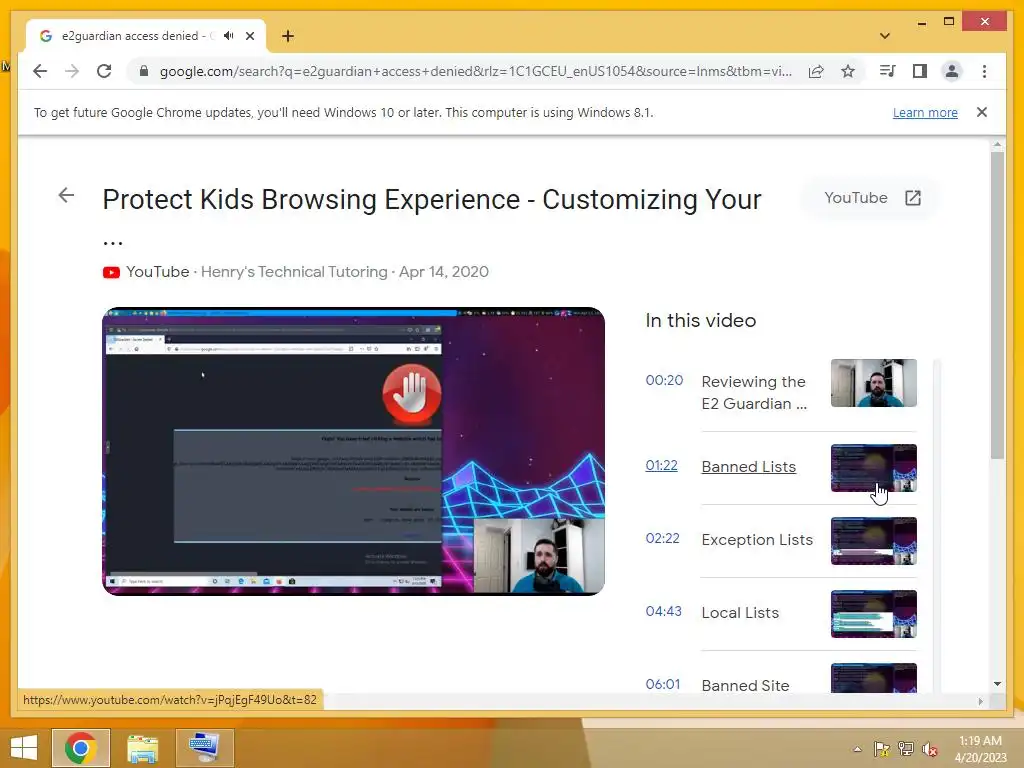Dismiss the Windows update notice

click(982, 112)
